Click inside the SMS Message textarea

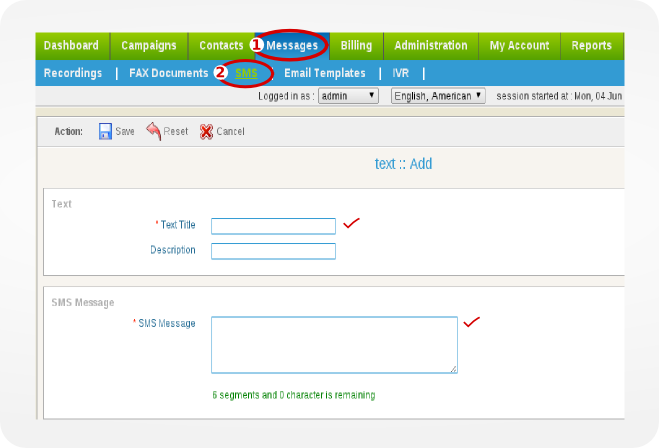pos(334,345)
